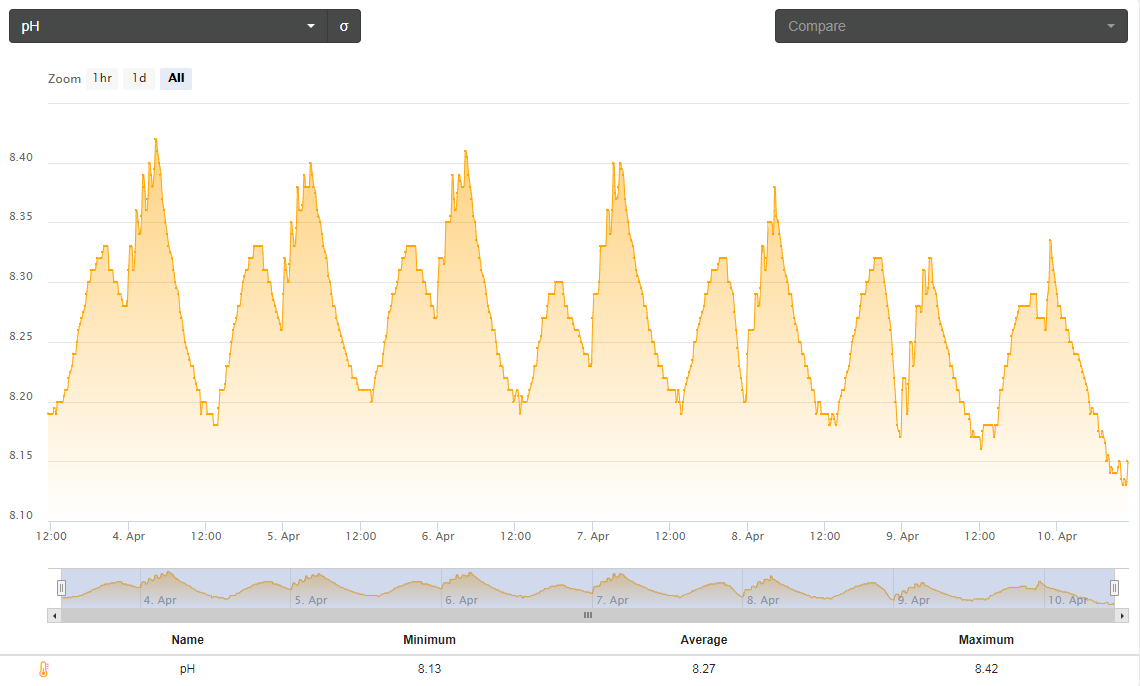Set zoom range to 1d
The image size is (1140, 686).
[139, 78]
